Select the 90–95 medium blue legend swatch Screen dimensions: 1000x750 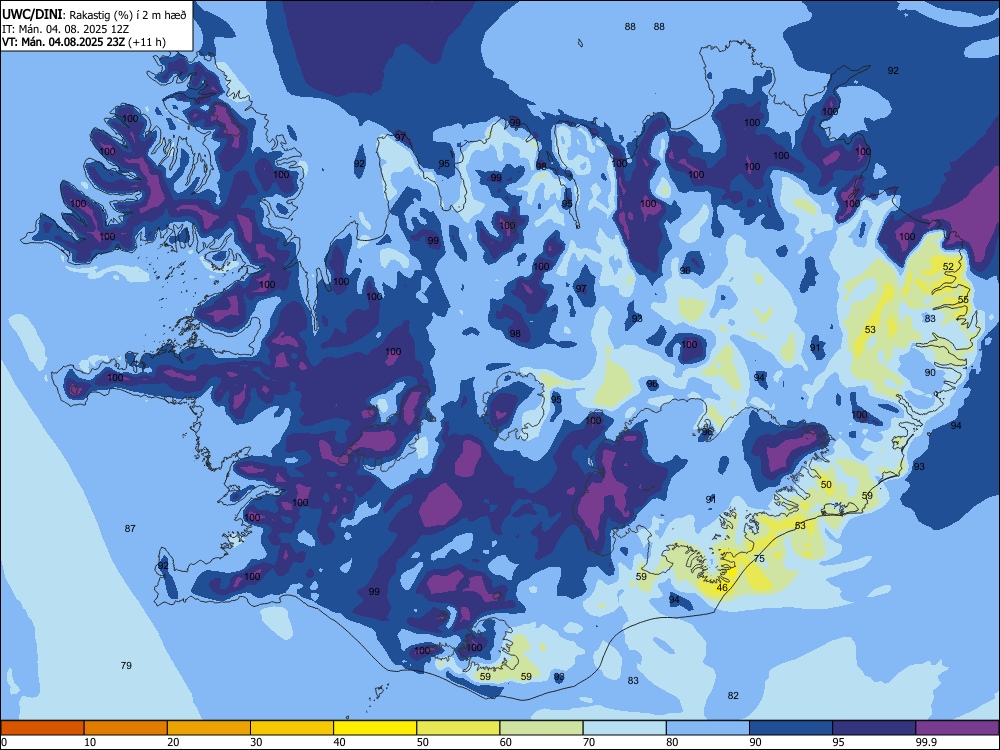pyautogui.click(x=791, y=728)
